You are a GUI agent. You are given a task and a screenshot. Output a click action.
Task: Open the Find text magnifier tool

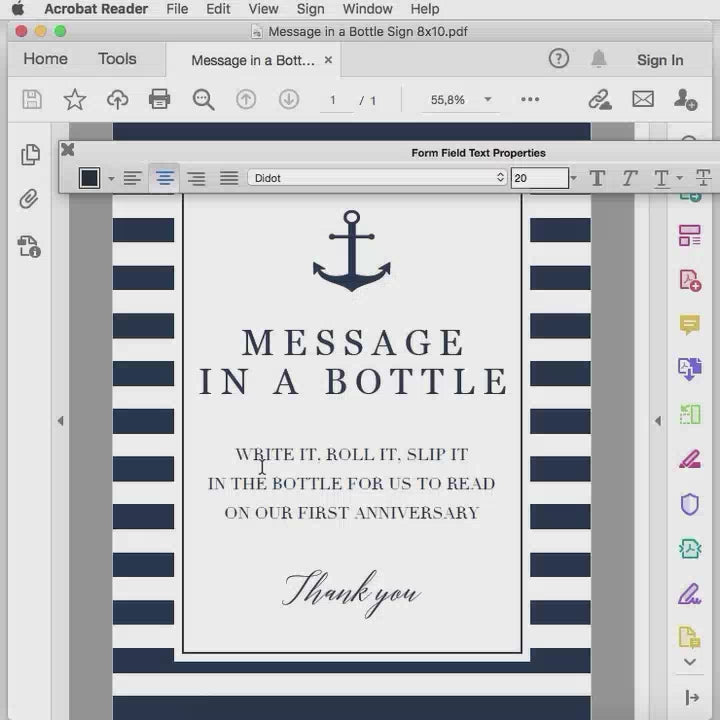pyautogui.click(x=203, y=99)
